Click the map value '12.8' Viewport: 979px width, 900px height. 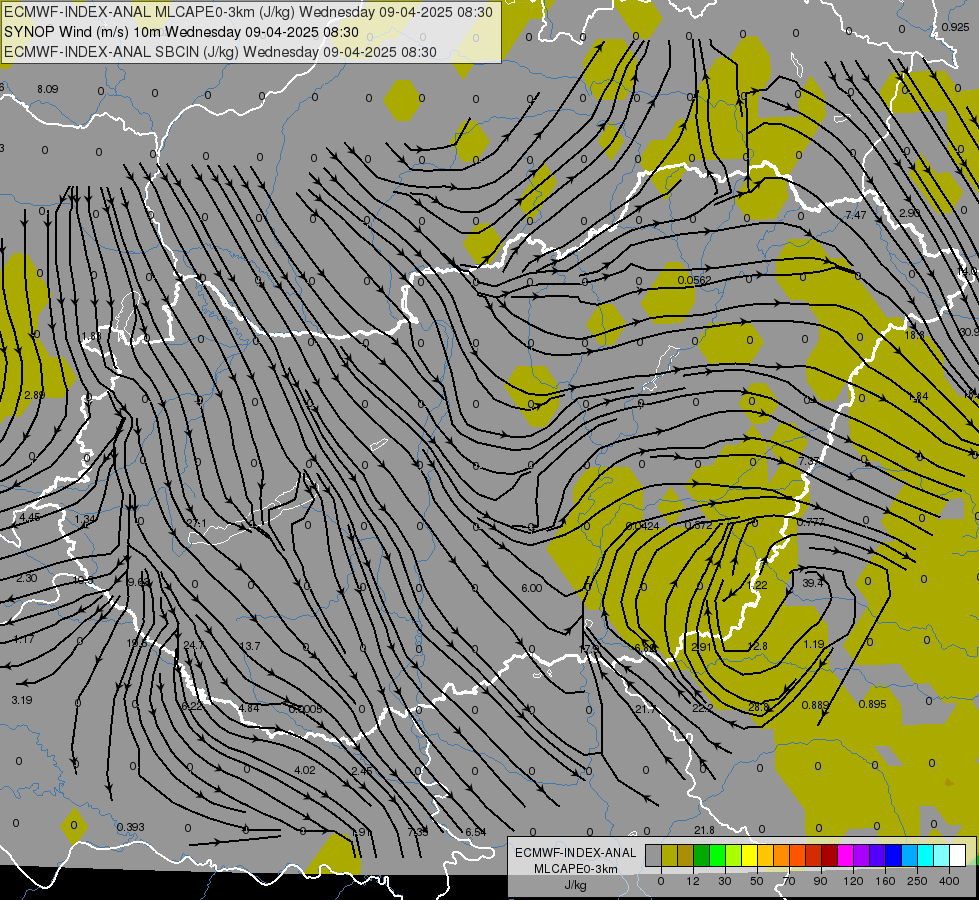757,646
